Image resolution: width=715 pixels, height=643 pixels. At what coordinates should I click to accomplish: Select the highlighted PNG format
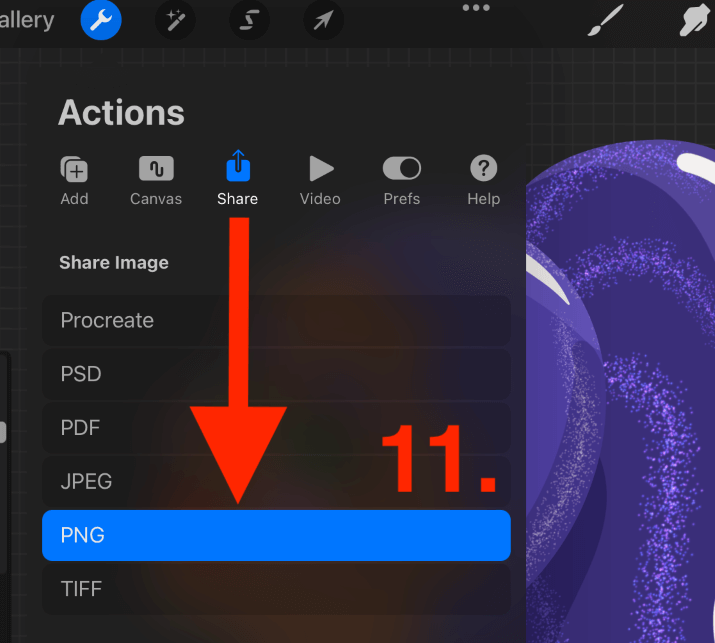point(276,535)
